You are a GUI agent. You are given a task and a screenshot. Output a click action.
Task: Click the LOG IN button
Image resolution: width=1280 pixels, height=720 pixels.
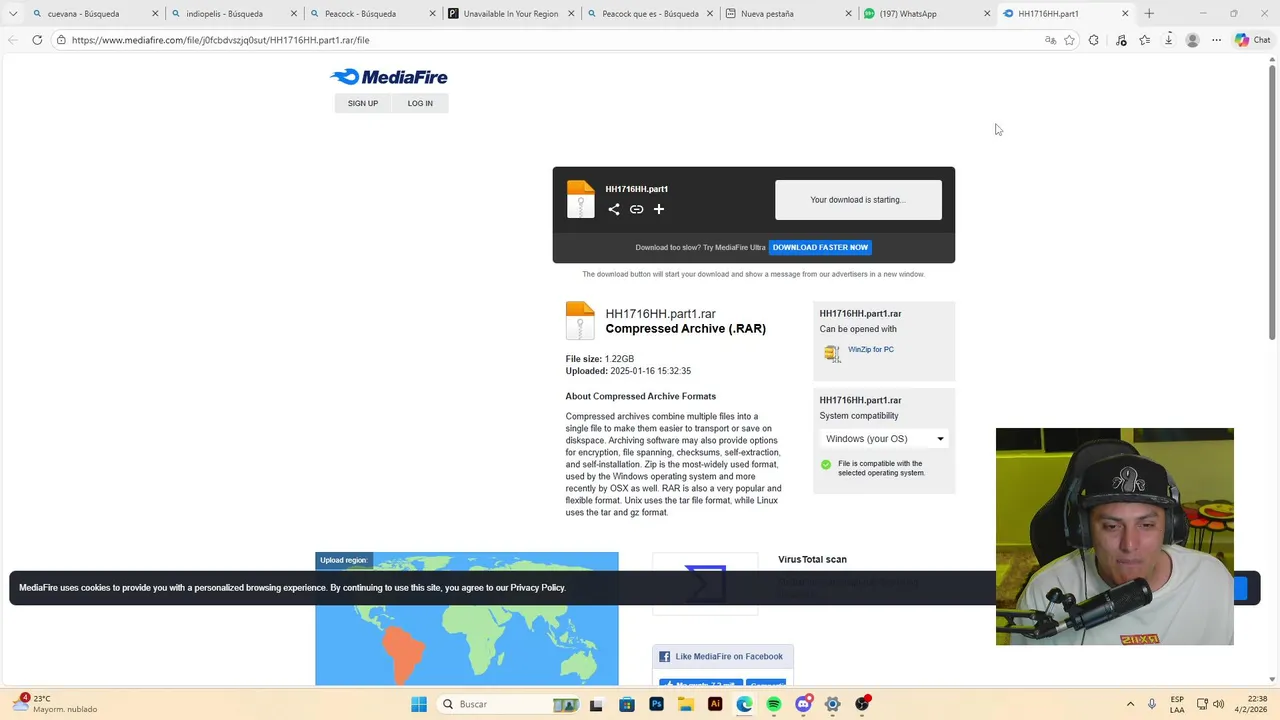pyautogui.click(x=420, y=103)
